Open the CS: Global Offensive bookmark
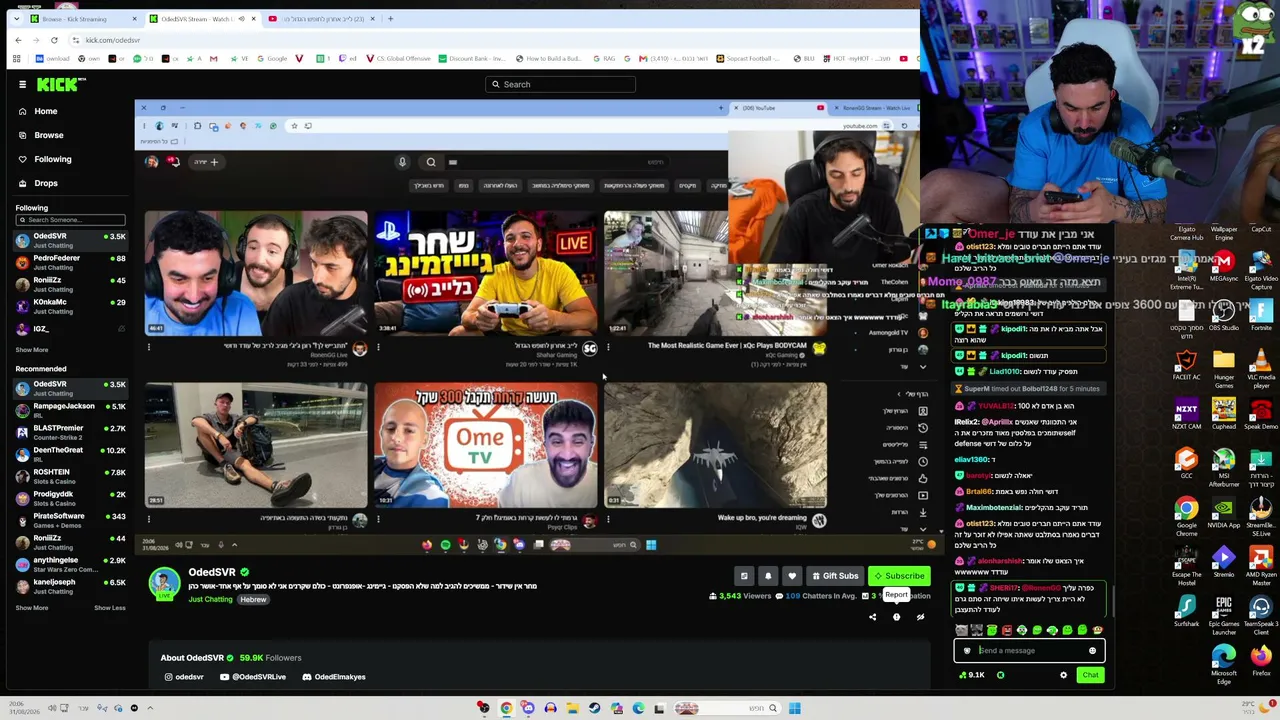The width and height of the screenshot is (1280, 720). click(x=398, y=59)
